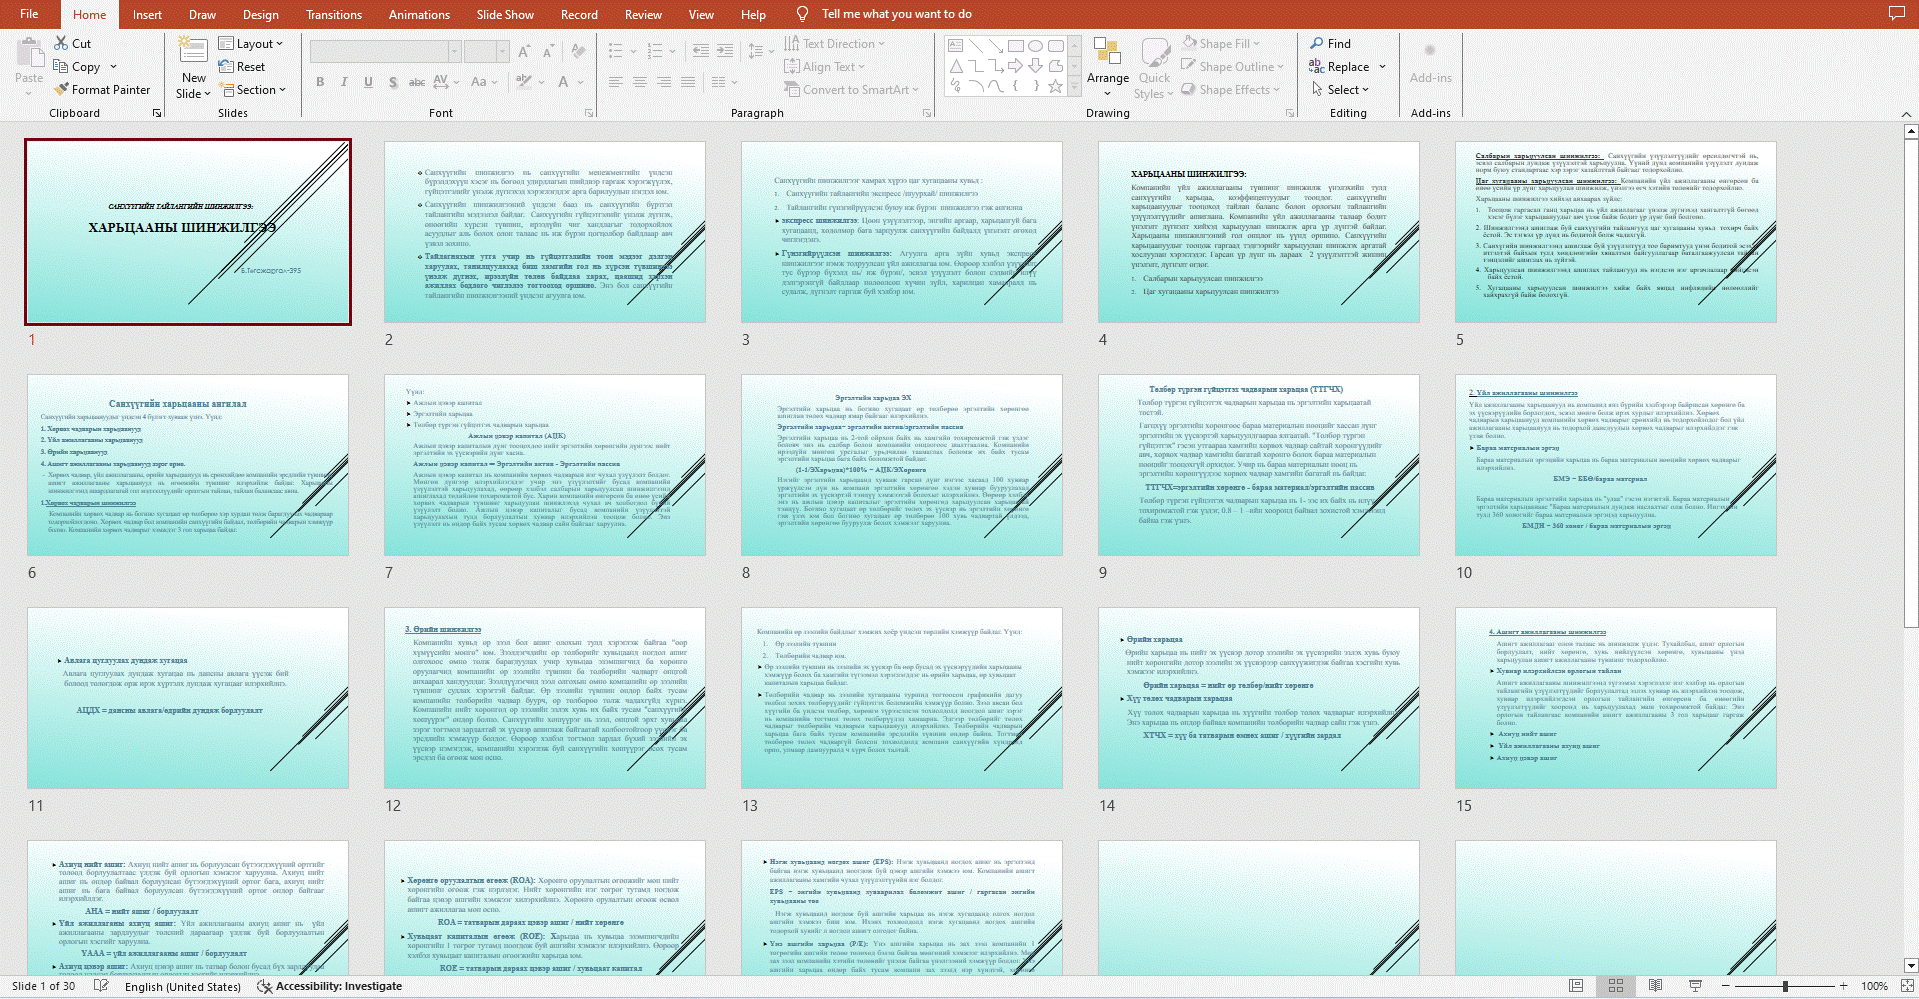1919x999 pixels.
Task: Start Slide Show from status bar icon
Action: 1695,986
